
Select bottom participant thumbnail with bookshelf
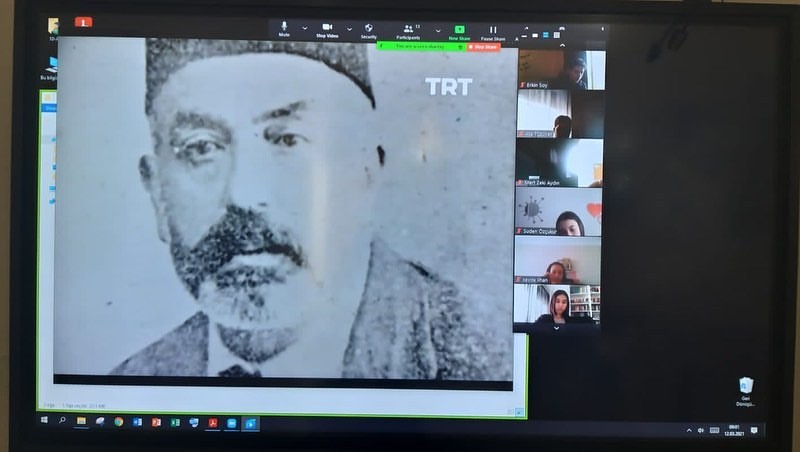pyautogui.click(x=557, y=304)
